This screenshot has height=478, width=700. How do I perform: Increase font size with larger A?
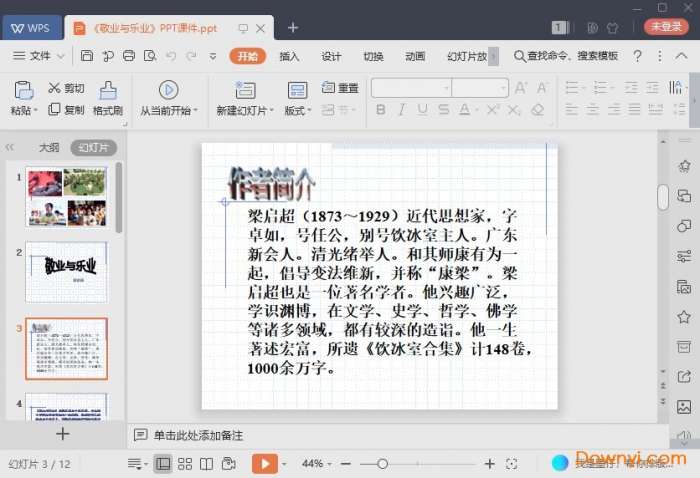click(521, 88)
